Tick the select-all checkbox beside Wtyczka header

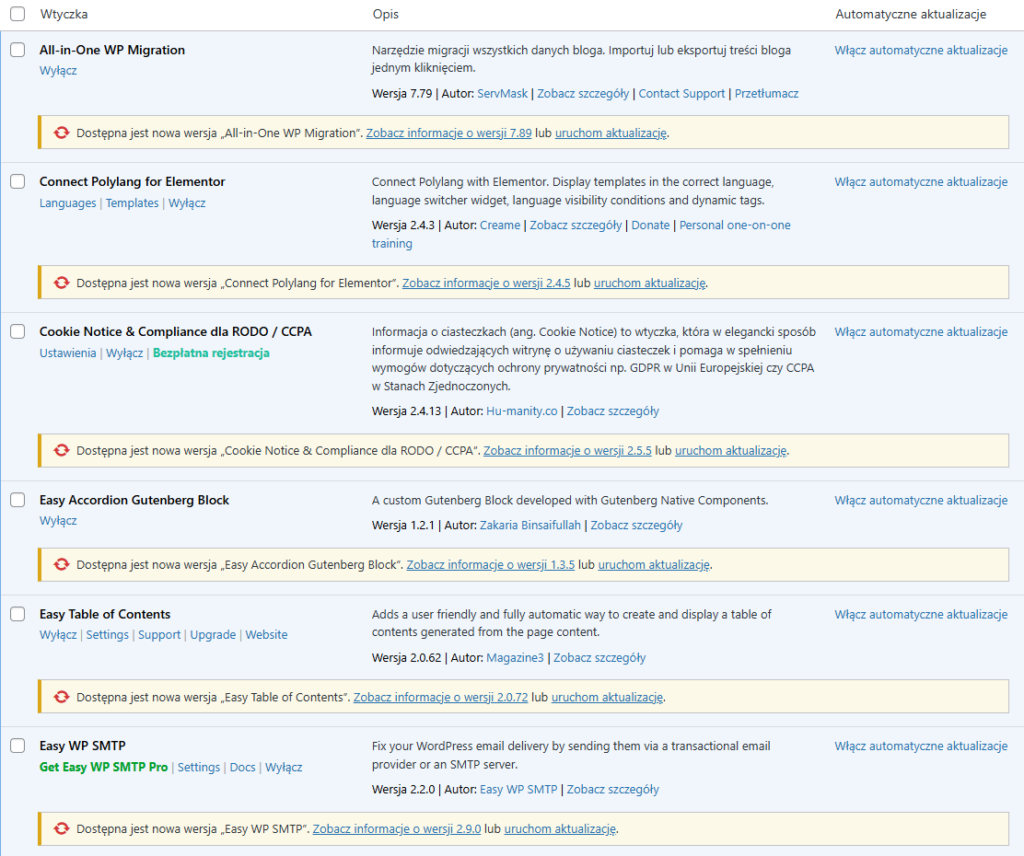pyautogui.click(x=18, y=15)
